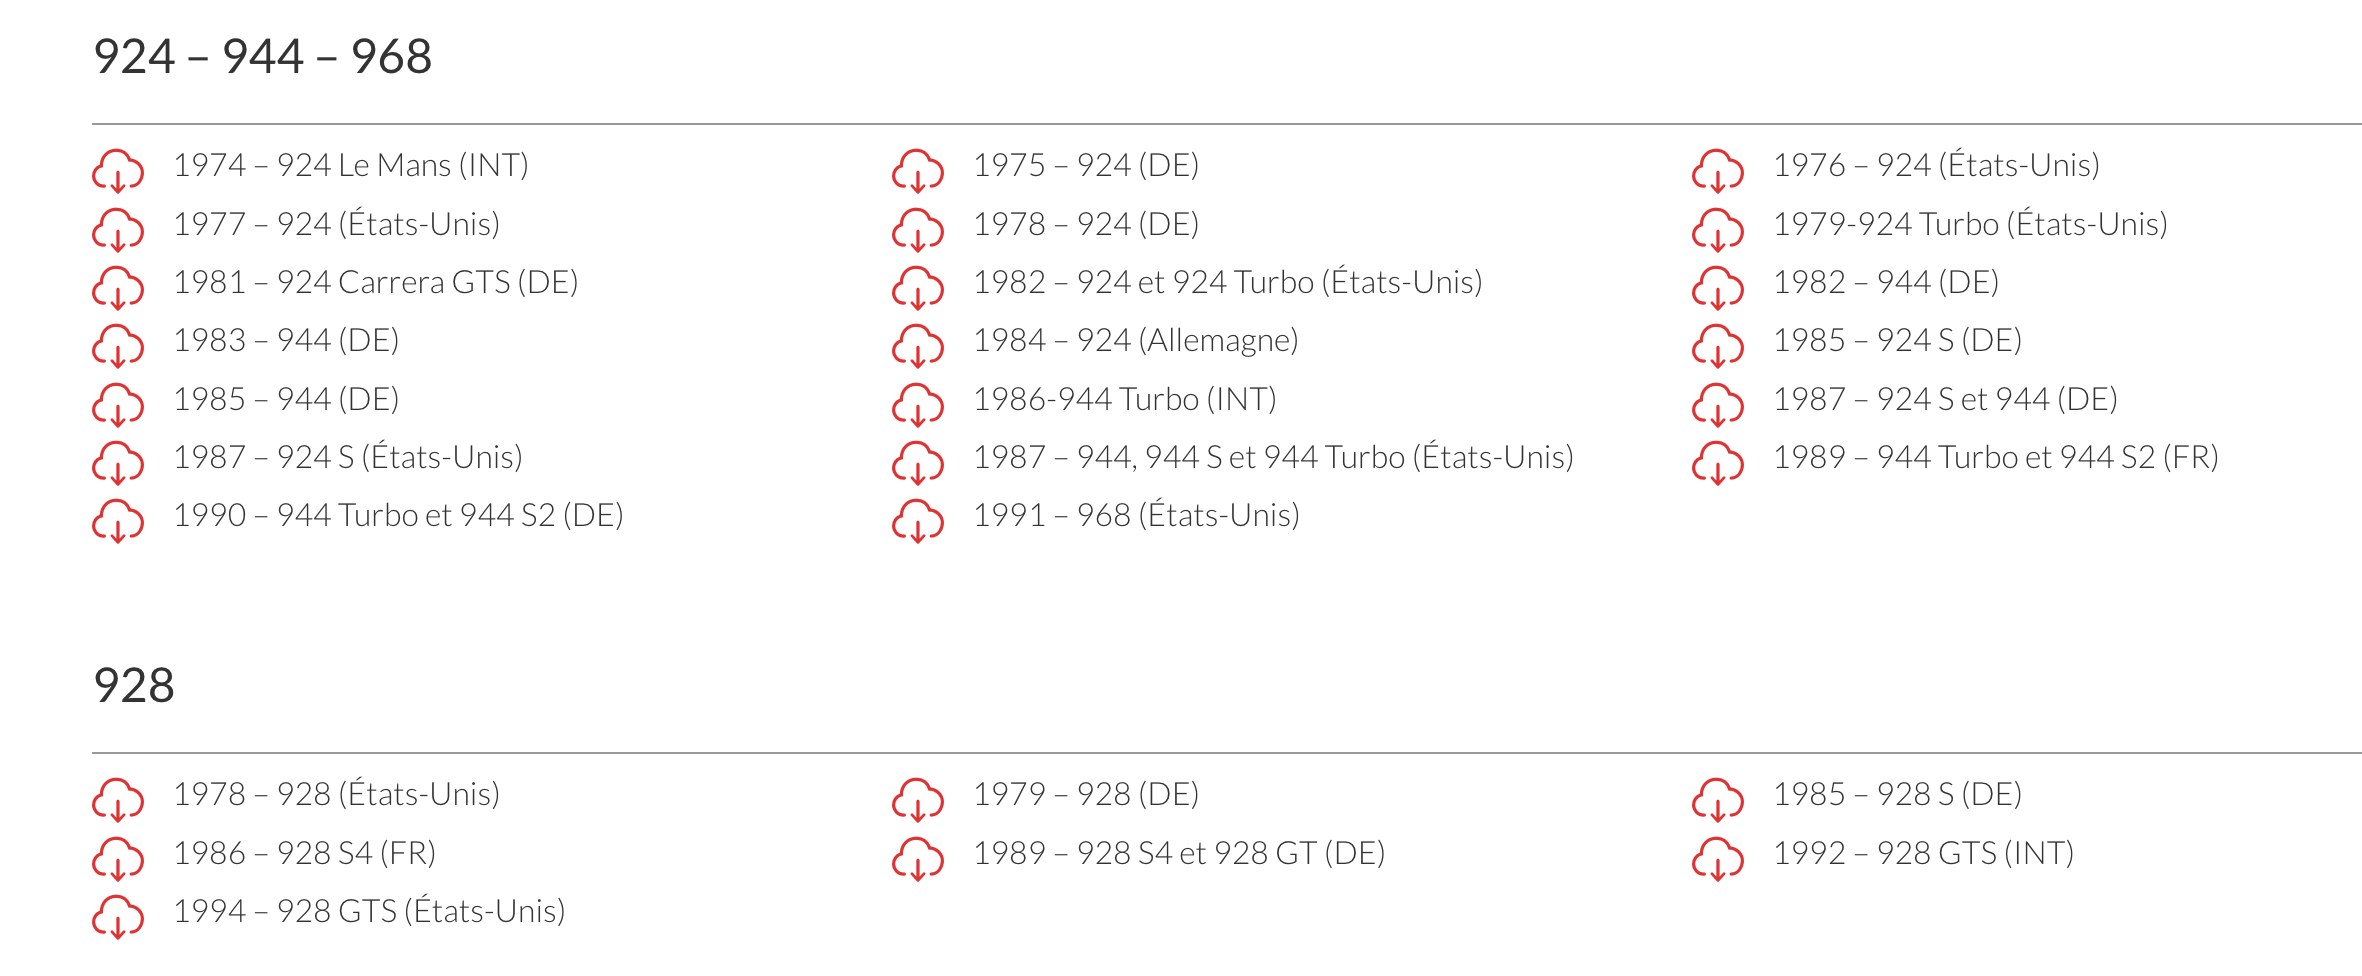Click download icon for 1974 – 924 Le Mans (INT)

pyautogui.click(x=118, y=171)
